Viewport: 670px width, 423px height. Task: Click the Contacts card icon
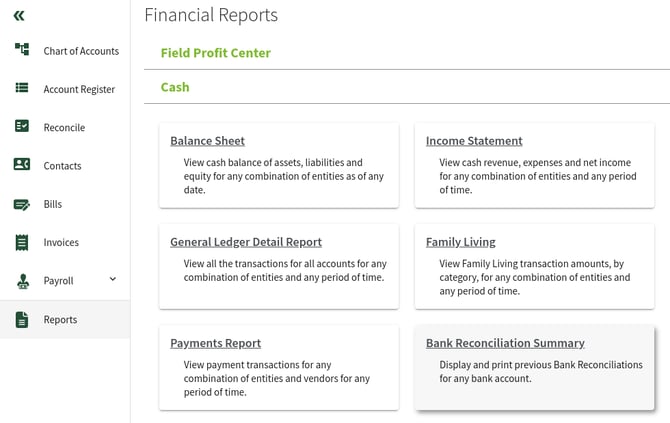[22, 165]
